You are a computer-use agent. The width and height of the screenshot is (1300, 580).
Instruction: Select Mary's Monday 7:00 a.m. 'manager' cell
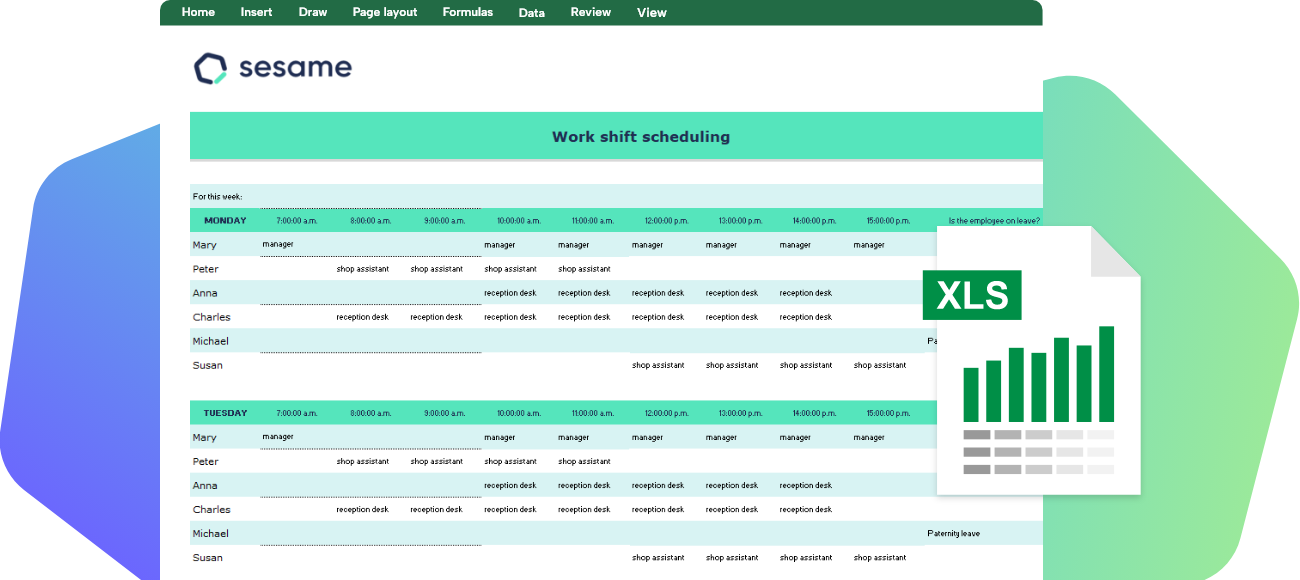pyautogui.click(x=278, y=244)
